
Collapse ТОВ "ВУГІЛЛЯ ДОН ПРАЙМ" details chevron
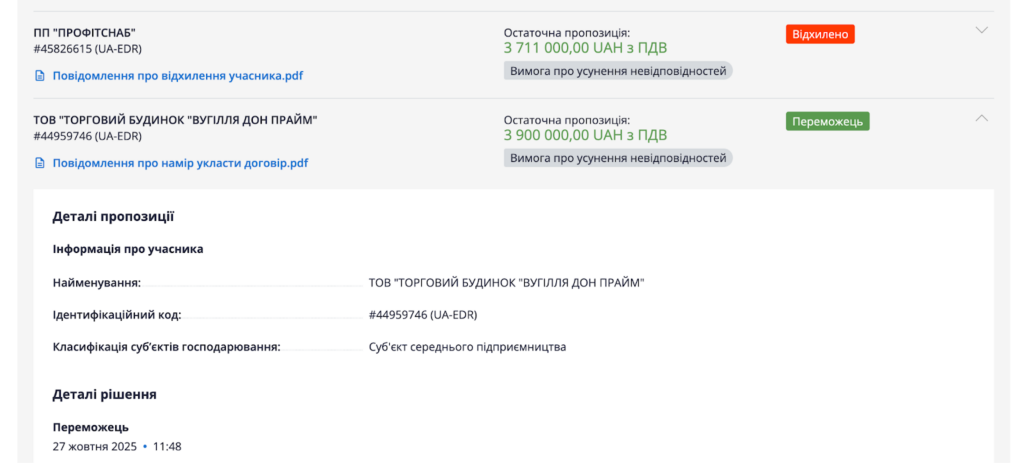[981, 118]
